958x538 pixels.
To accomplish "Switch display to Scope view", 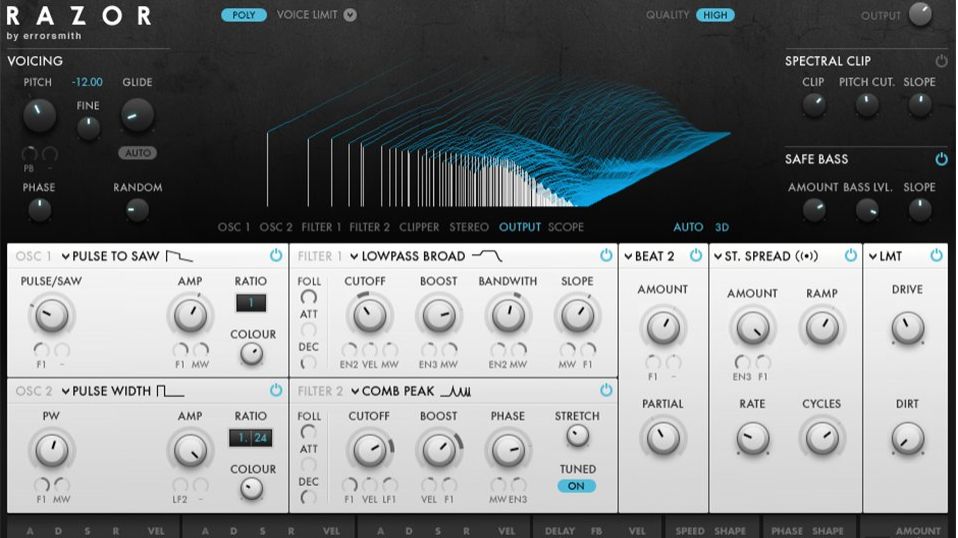I will (566, 227).
